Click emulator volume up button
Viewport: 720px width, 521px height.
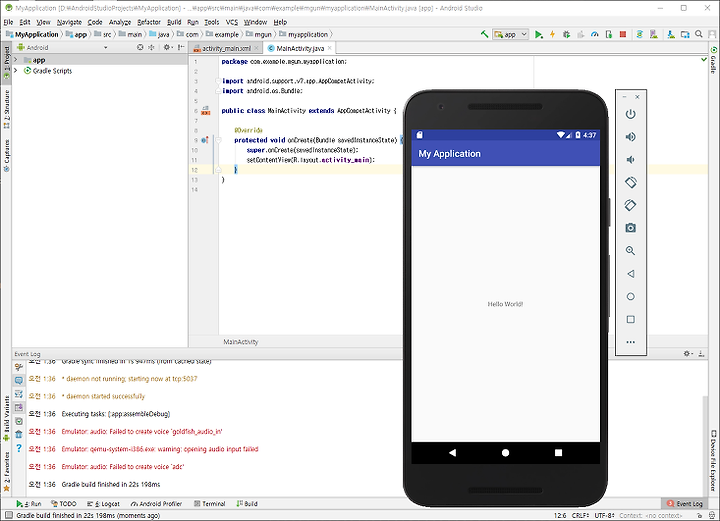click(x=630, y=137)
